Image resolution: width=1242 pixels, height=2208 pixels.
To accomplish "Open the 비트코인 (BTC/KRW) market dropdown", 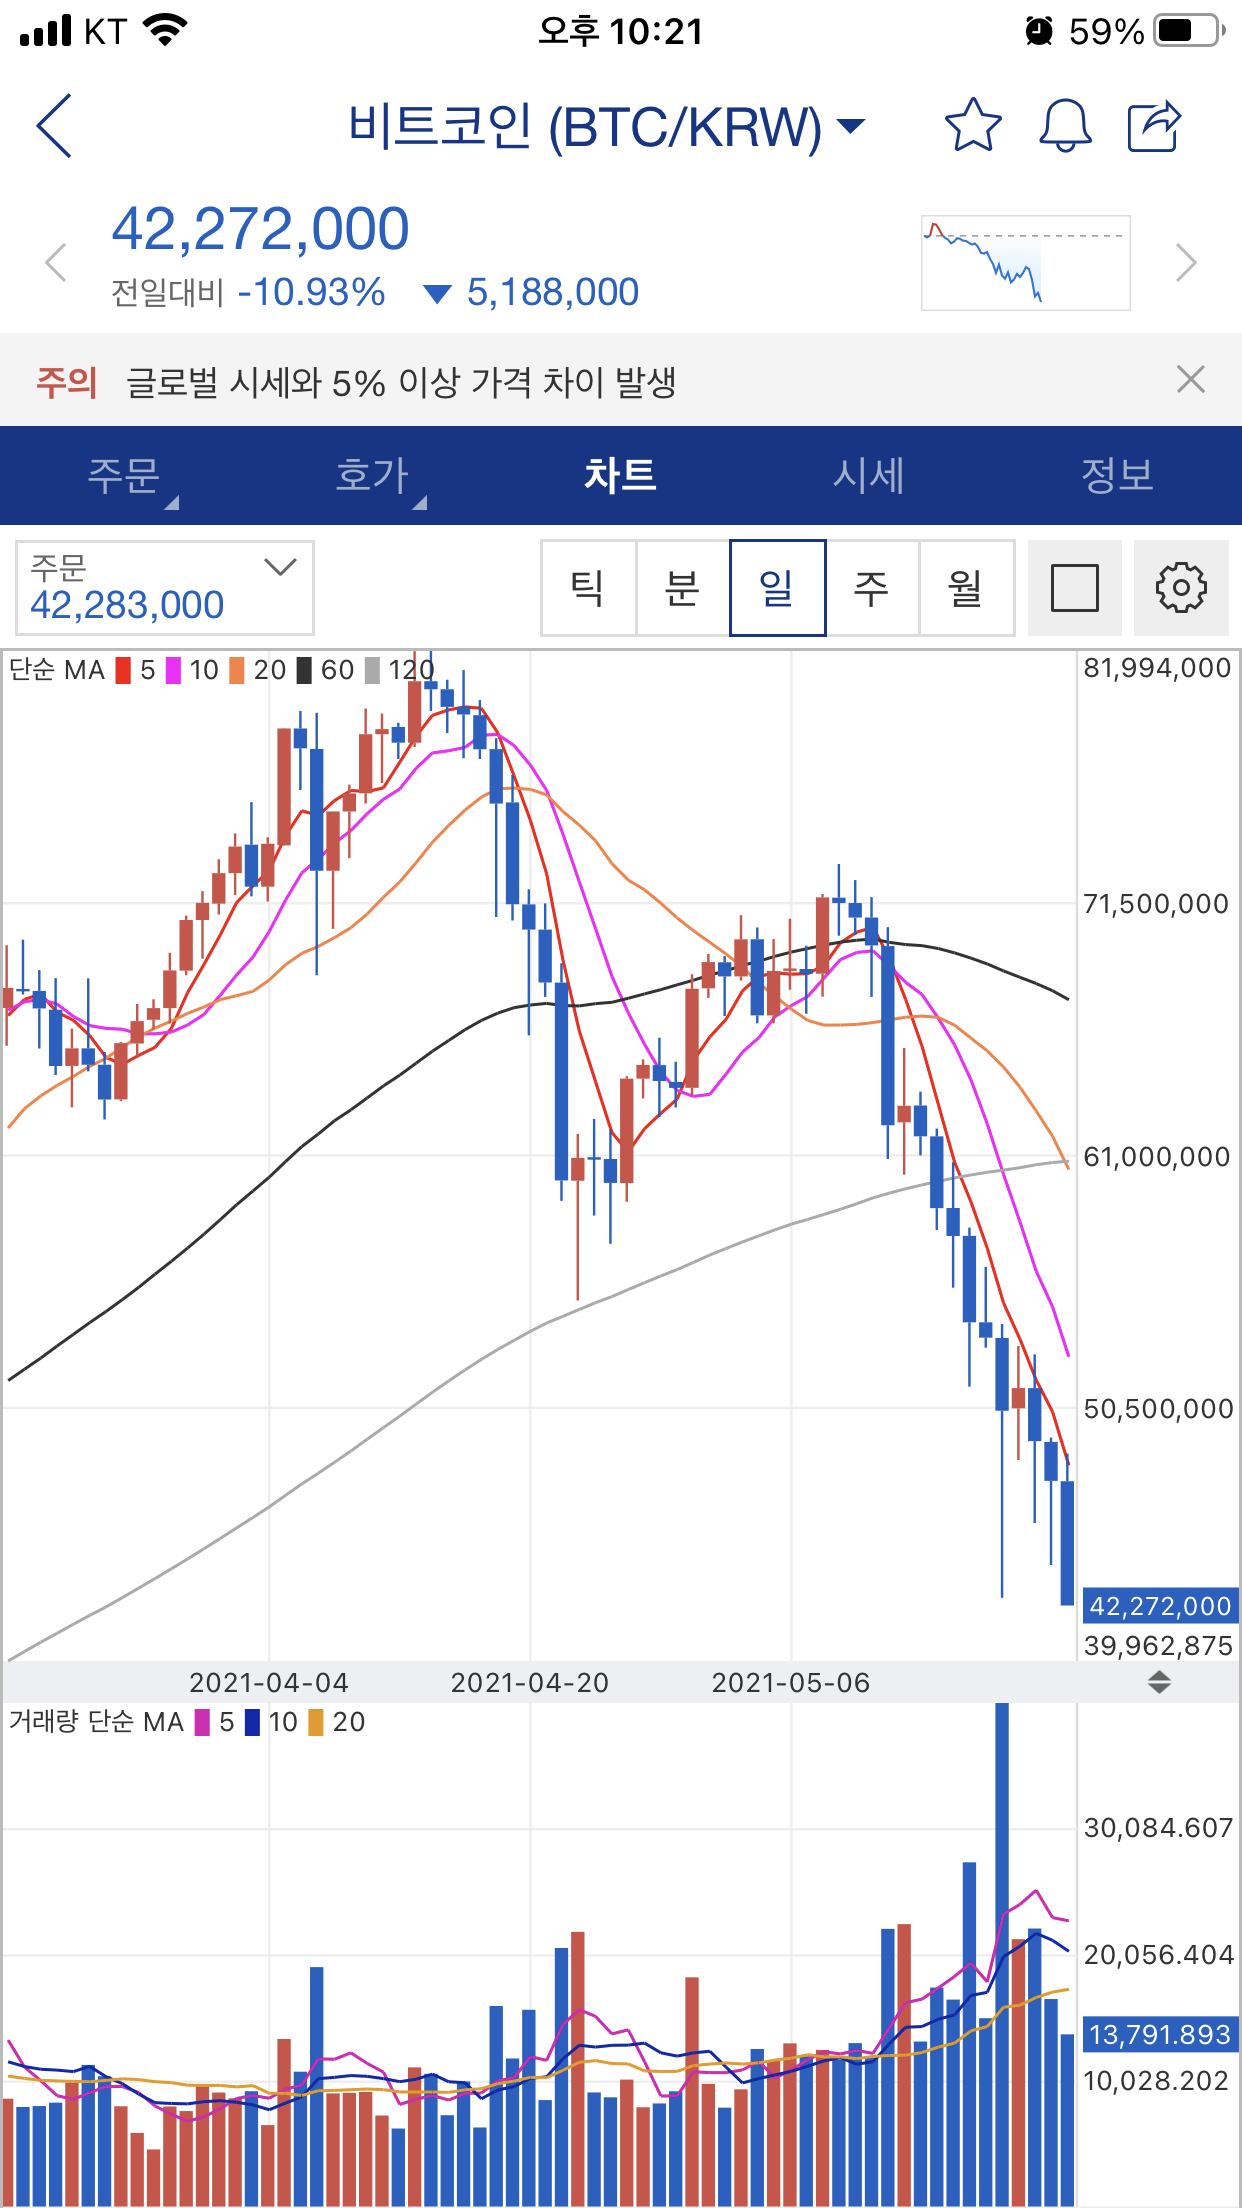I will (606, 127).
